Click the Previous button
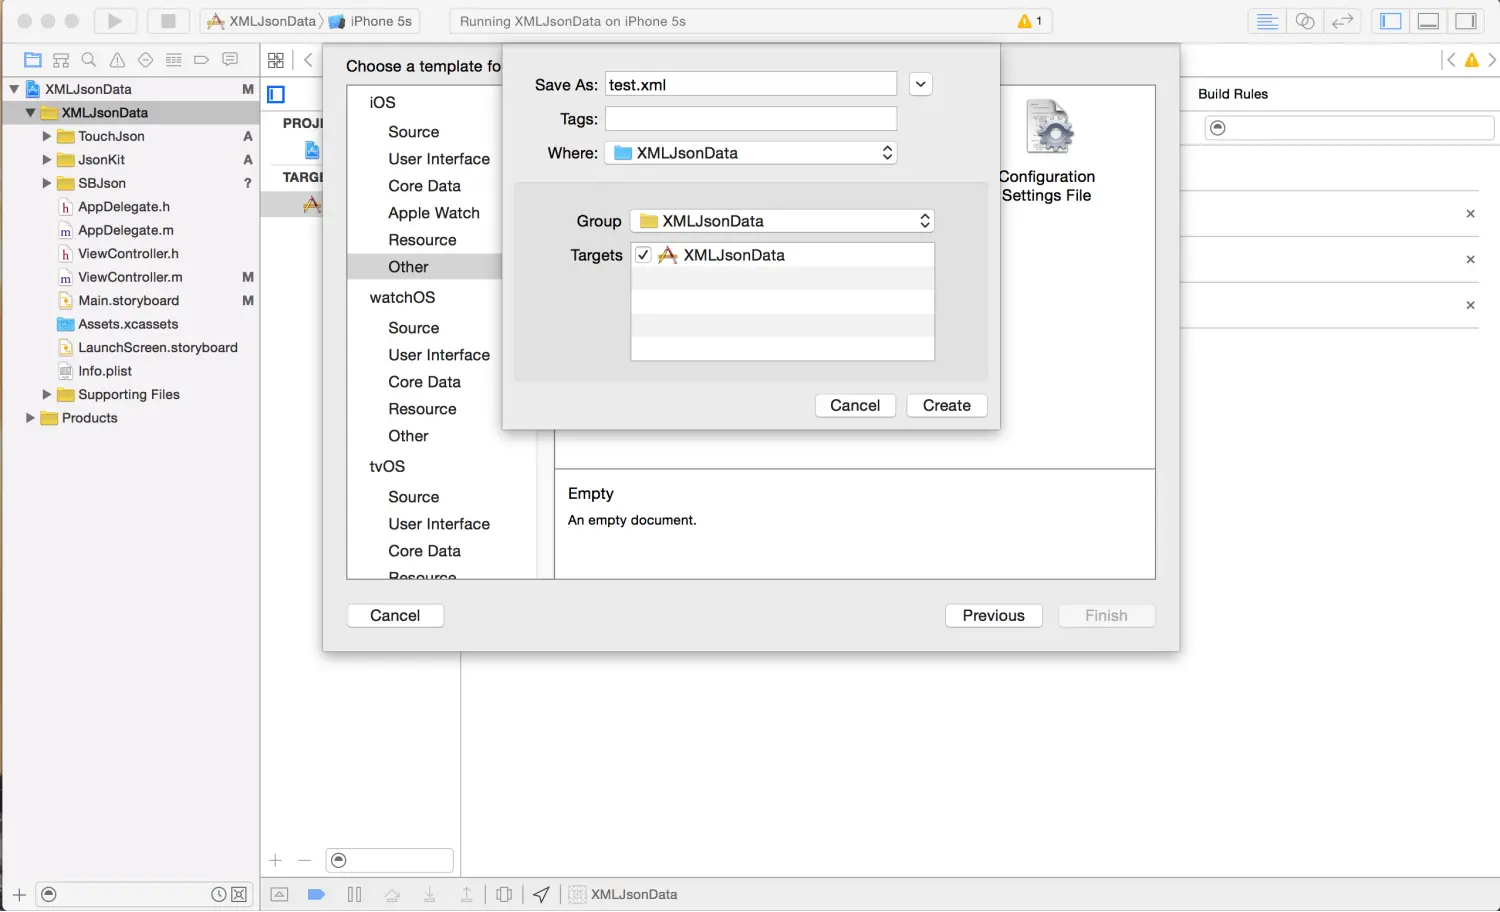Screen dimensions: 1500x912 tap(994, 616)
